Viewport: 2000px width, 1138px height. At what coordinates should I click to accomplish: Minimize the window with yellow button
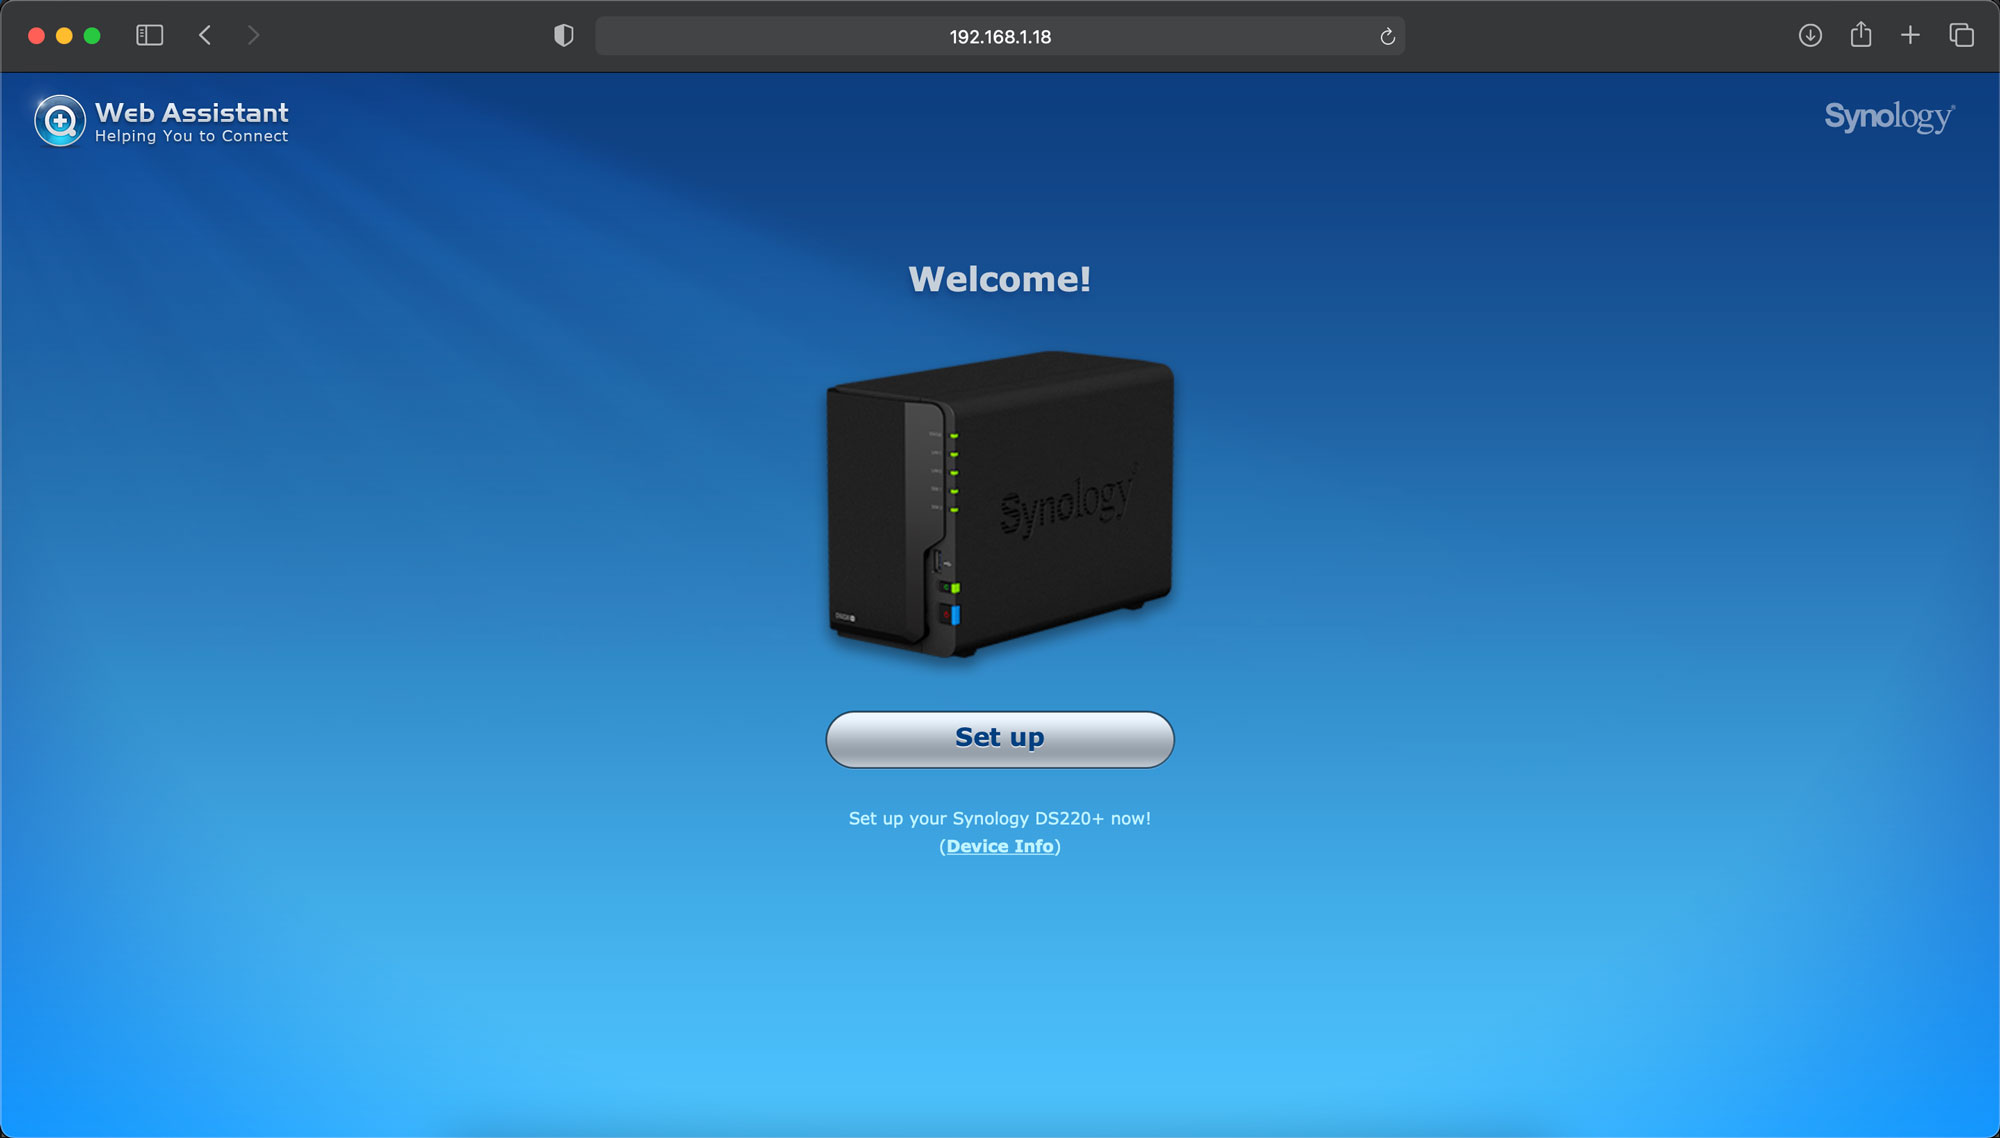[64, 36]
